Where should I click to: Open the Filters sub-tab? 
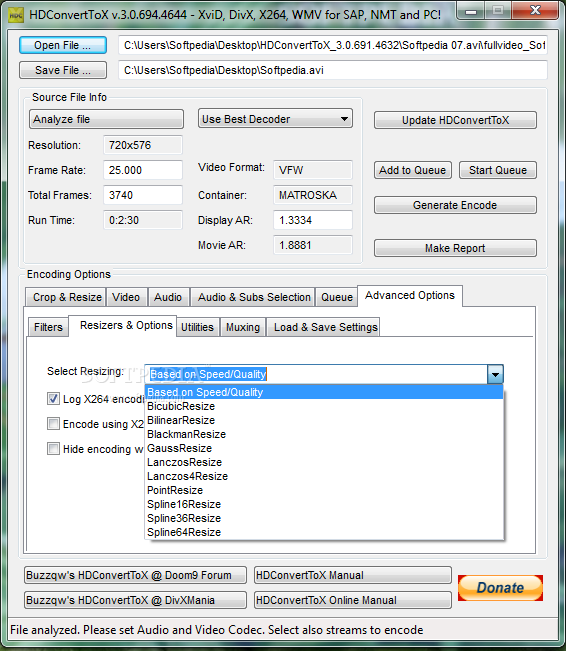[48, 327]
